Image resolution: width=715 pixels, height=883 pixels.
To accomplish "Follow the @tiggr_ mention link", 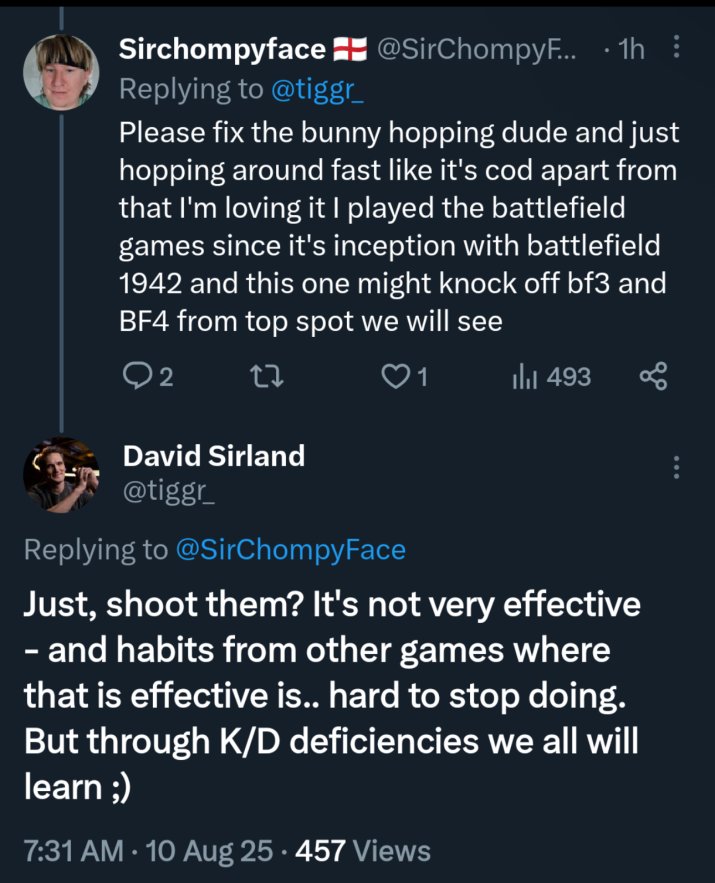I will [317, 89].
